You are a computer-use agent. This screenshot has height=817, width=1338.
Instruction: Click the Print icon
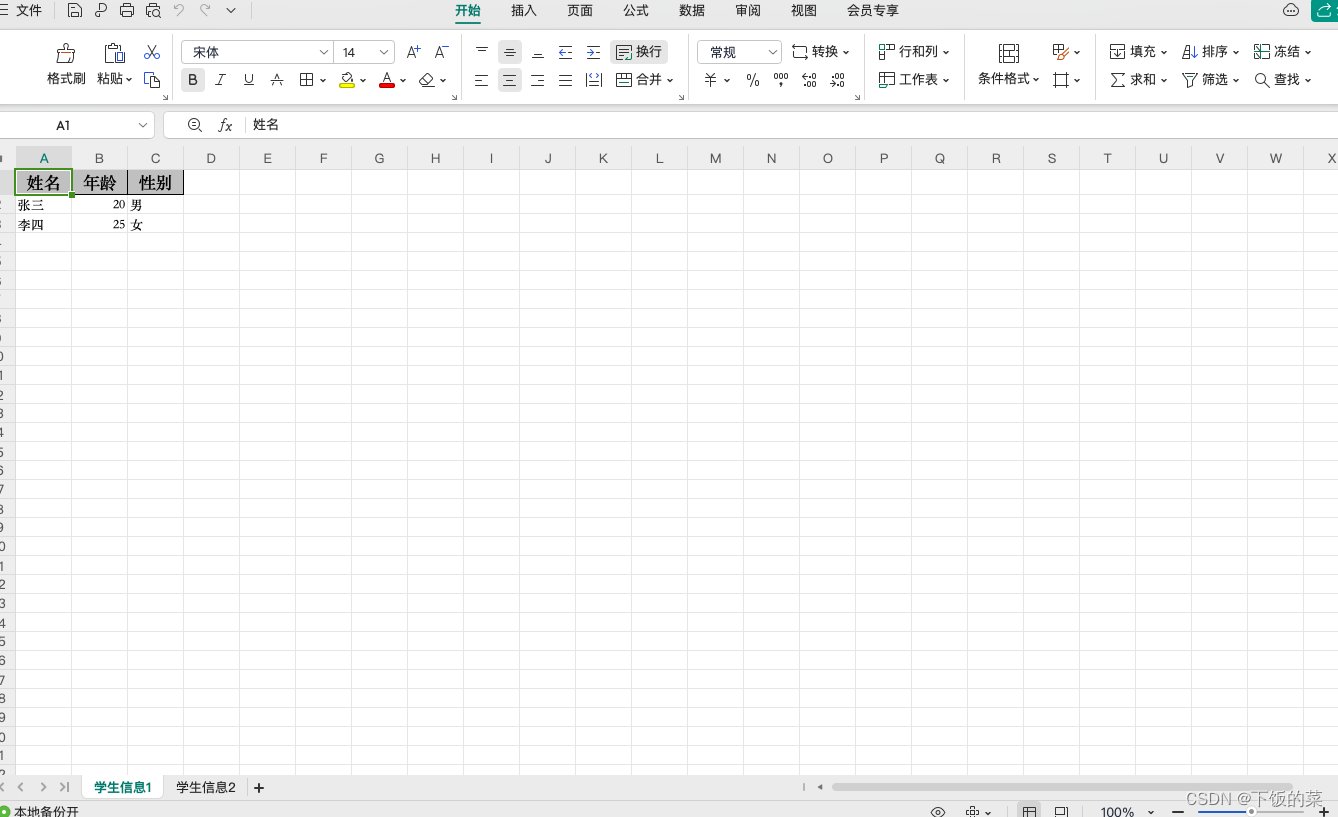pos(127,11)
